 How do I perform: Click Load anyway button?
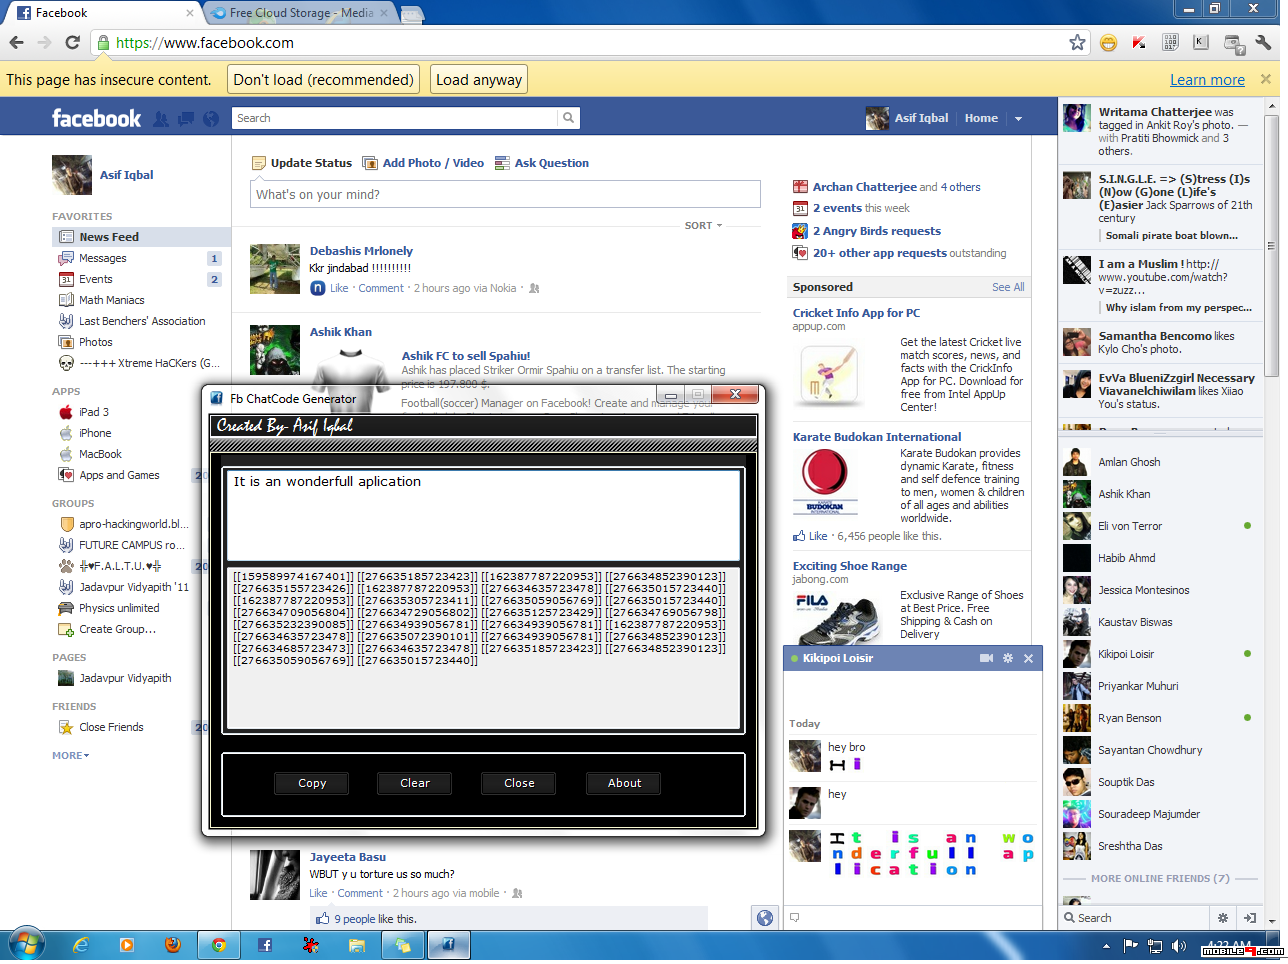479,80
